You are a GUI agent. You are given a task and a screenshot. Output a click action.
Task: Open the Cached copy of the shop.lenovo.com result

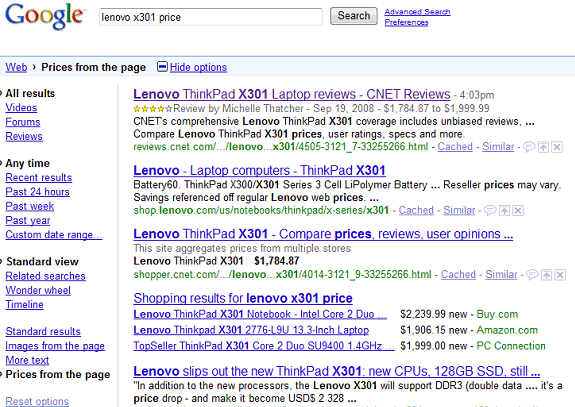[x=416, y=210]
